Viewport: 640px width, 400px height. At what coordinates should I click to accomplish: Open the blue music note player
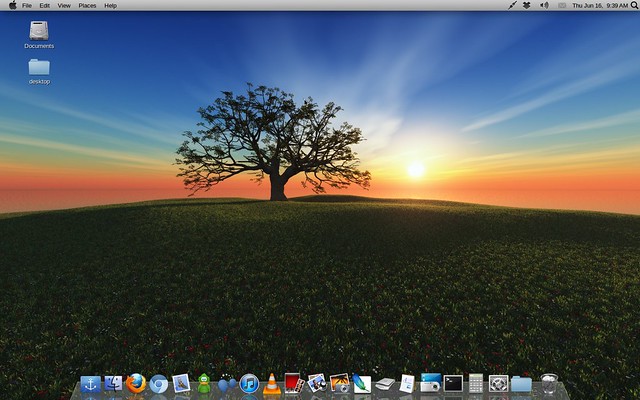(249, 384)
